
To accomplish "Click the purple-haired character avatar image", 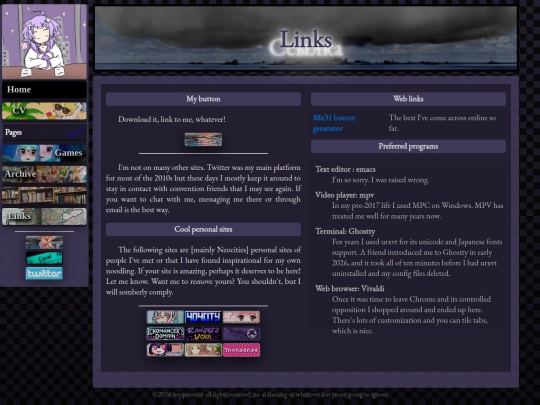I will (x=44, y=41).
